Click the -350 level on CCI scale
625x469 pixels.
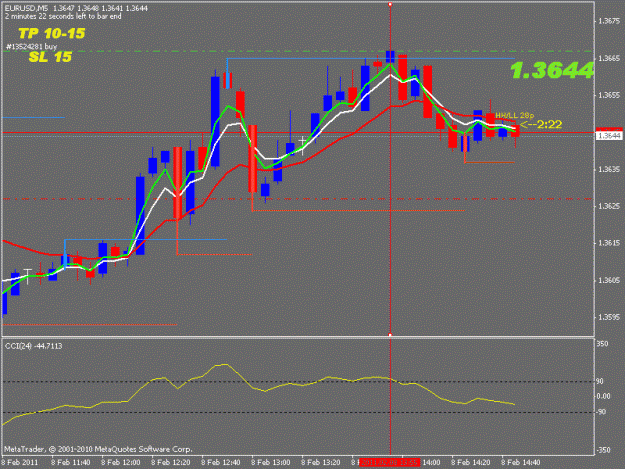click(603, 450)
